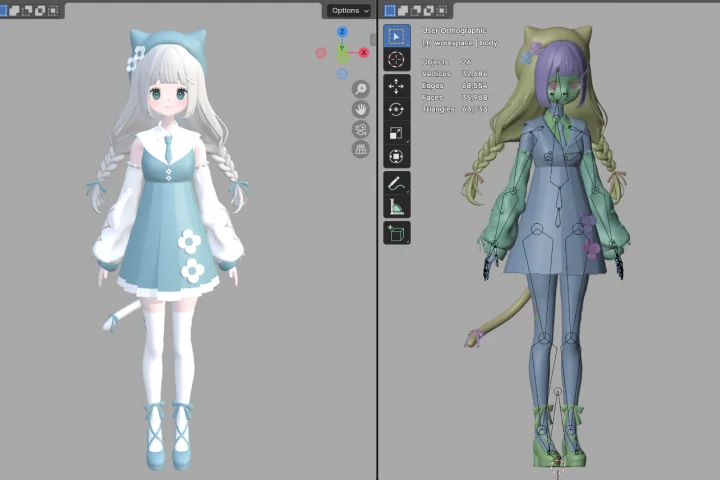
Task: Click the Add Cube tool
Action: (x=396, y=234)
